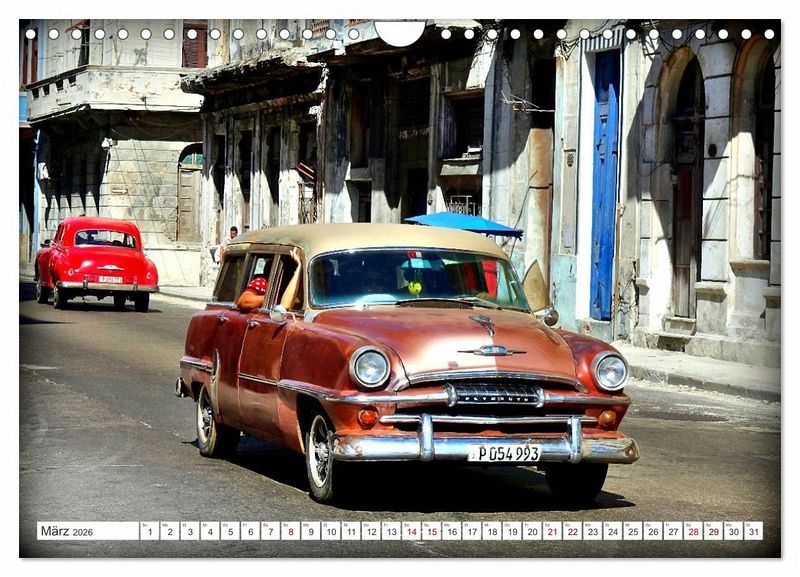Screen dimensions: 800x577
Task: Select day 1 in the calendar strip
Action: [149, 531]
